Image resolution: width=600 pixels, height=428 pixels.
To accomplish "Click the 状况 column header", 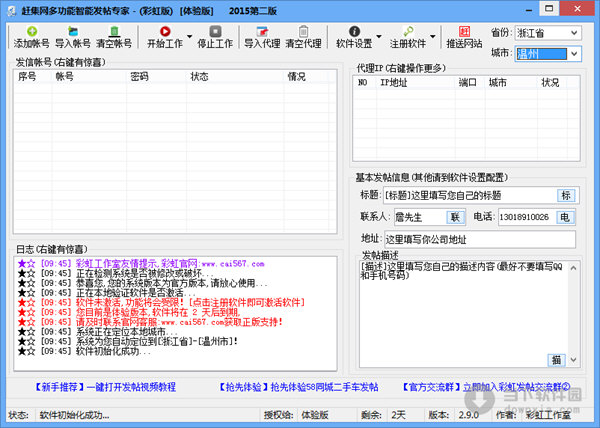I will (x=552, y=82).
